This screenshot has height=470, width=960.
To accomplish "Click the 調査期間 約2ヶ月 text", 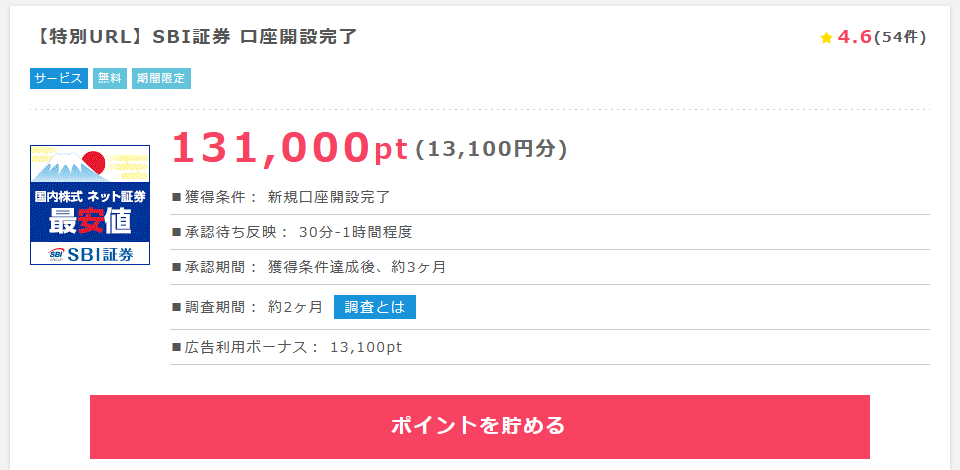I will 247,307.
